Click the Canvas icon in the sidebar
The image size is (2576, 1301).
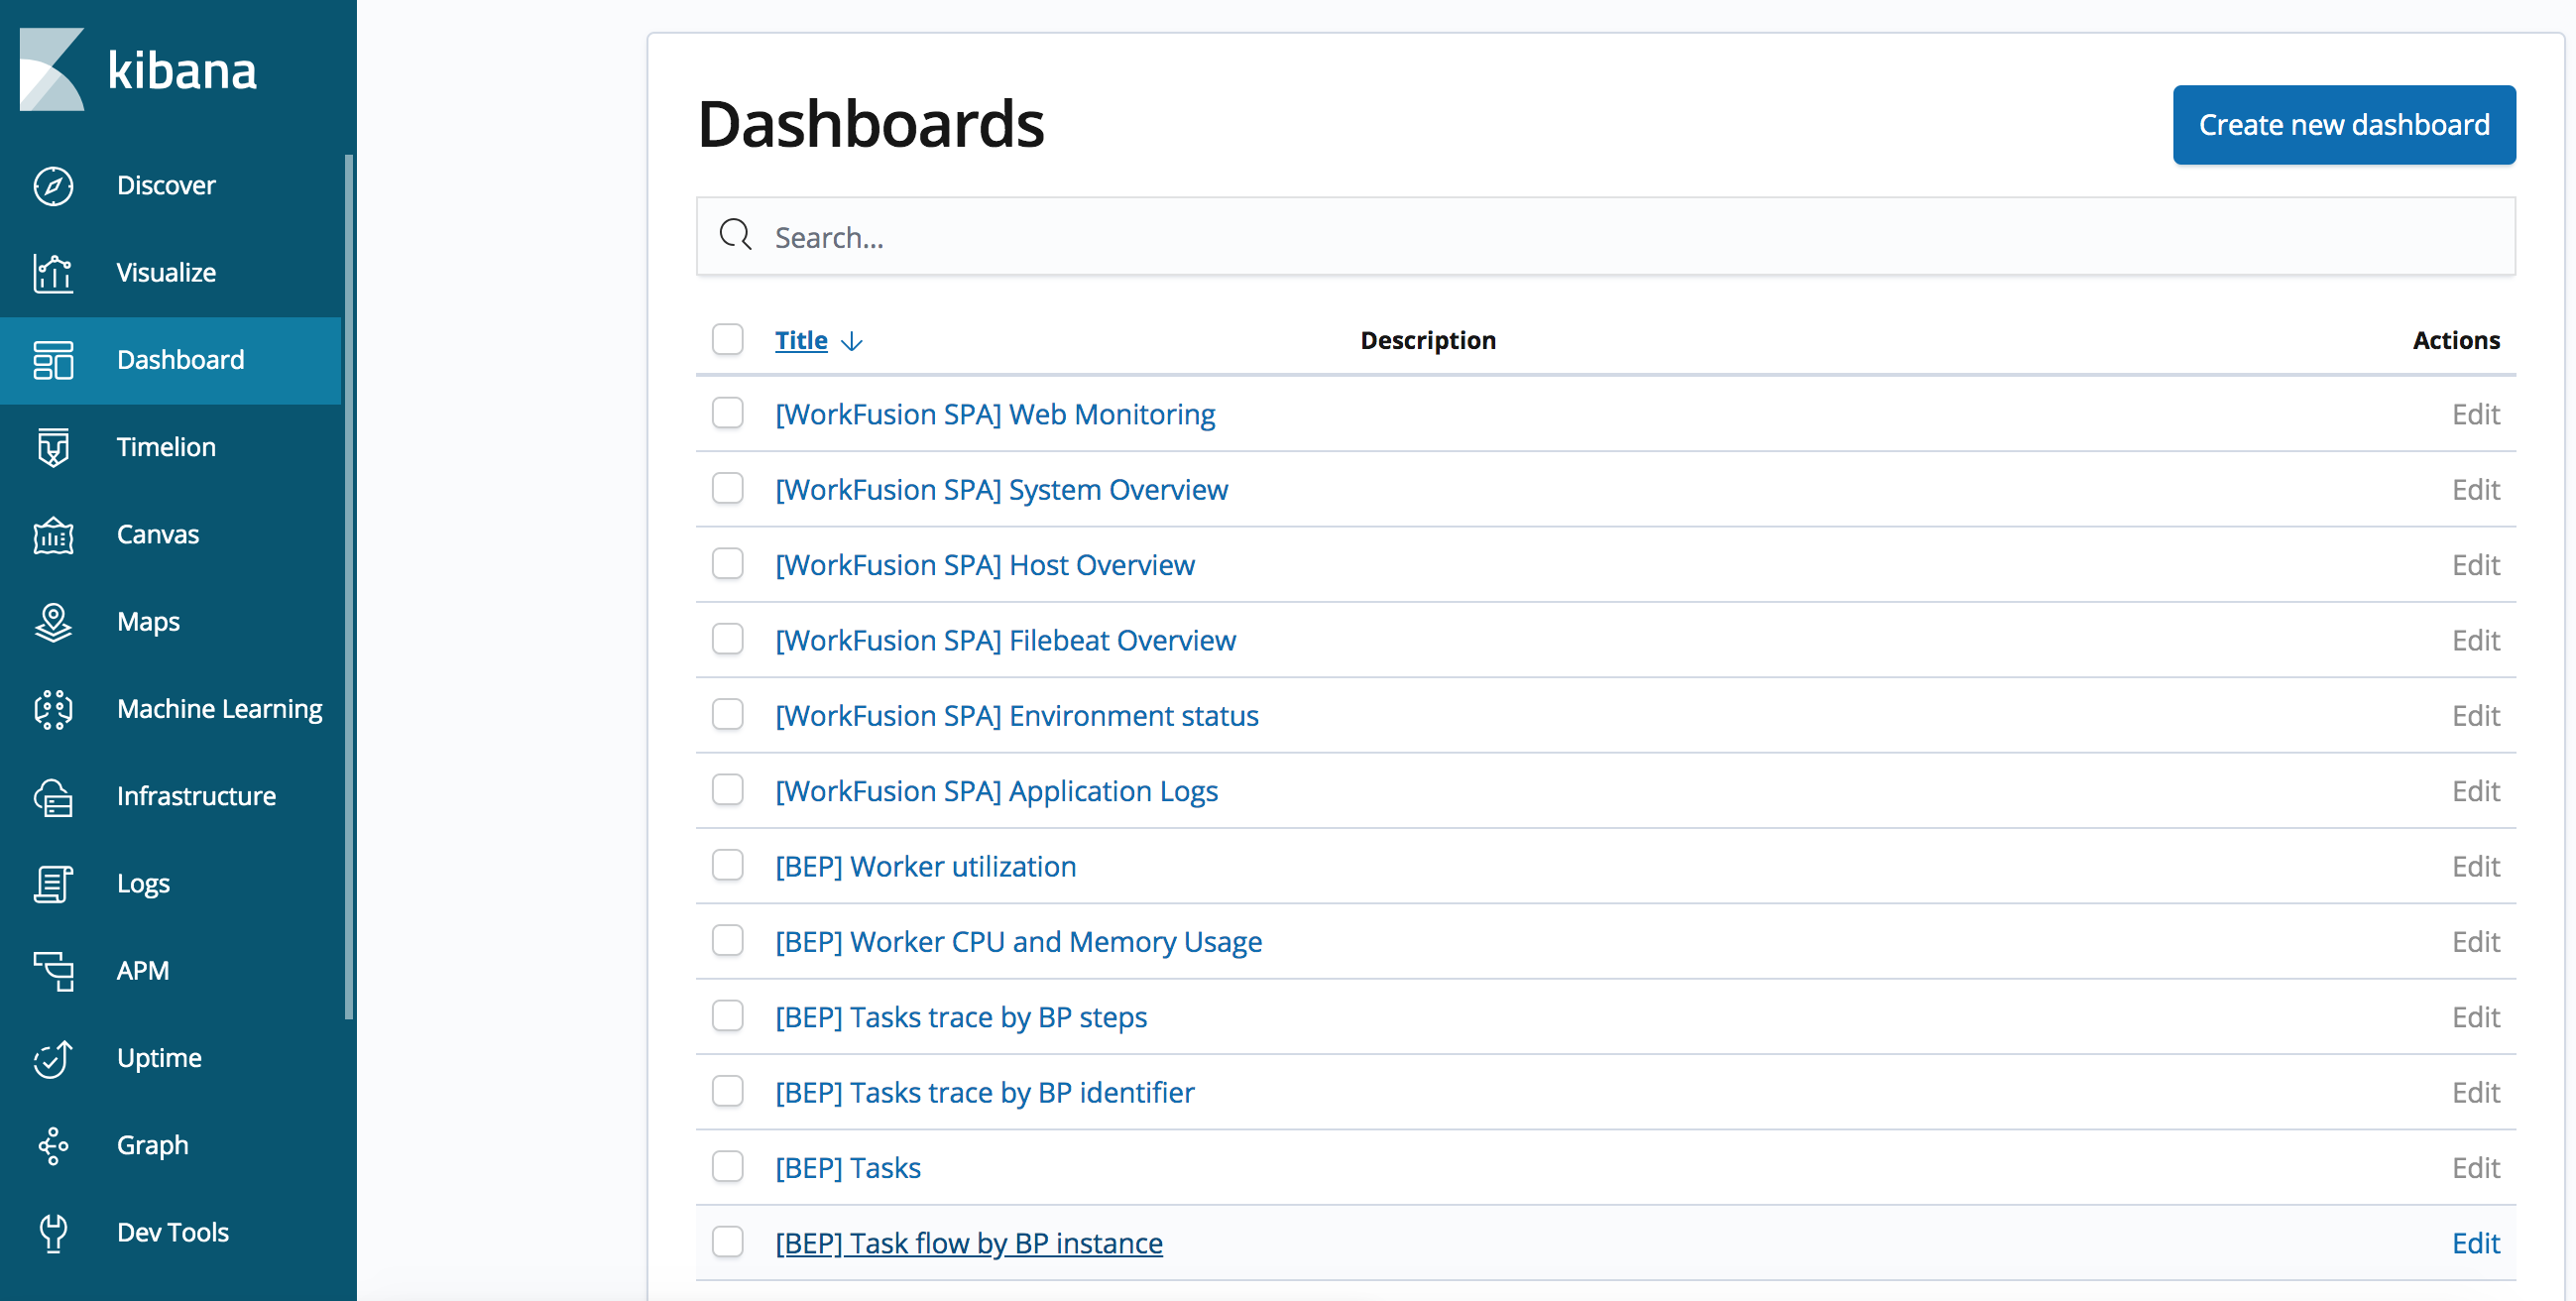click(x=53, y=535)
